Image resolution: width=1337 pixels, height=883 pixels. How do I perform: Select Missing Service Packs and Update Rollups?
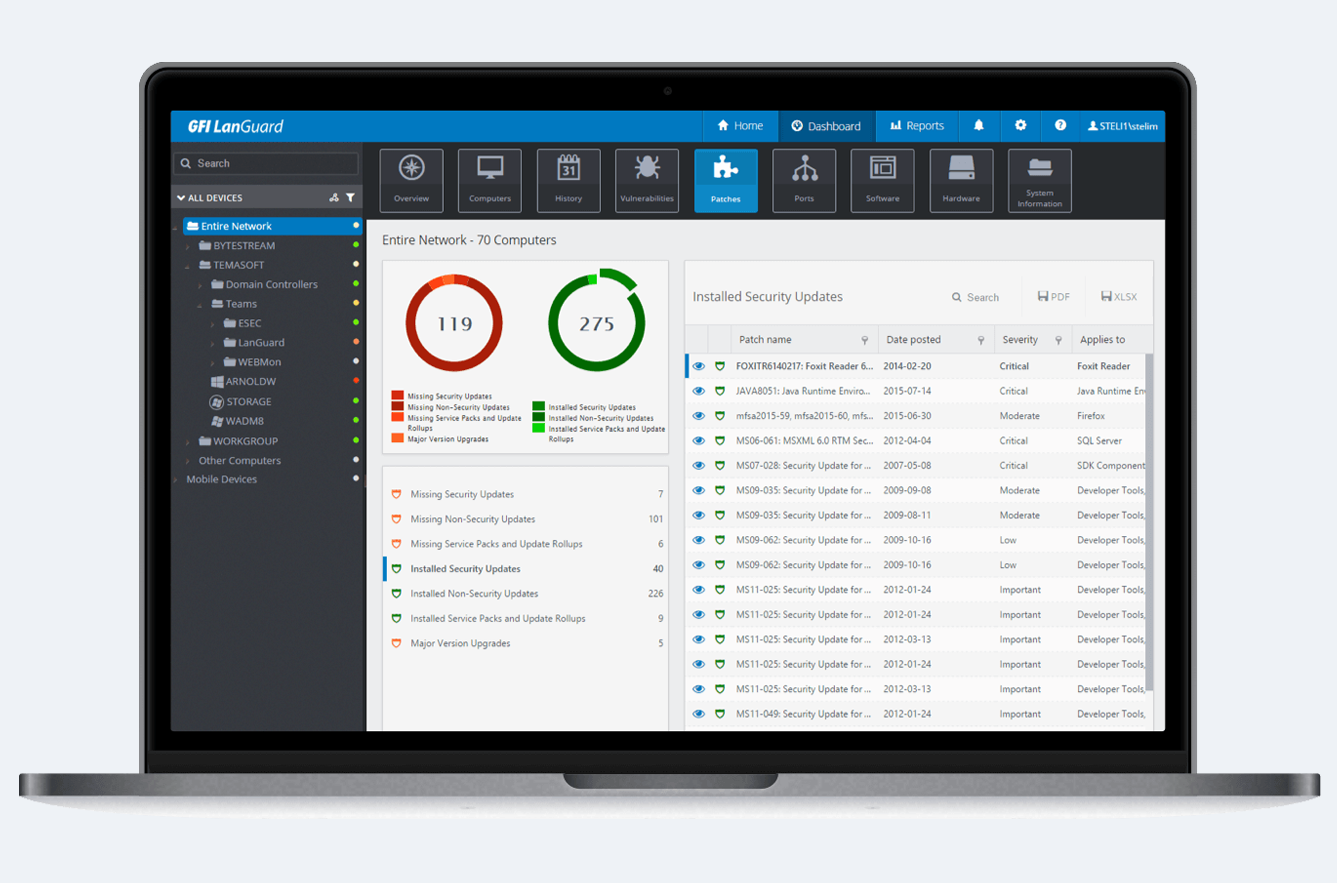[x=526, y=544]
